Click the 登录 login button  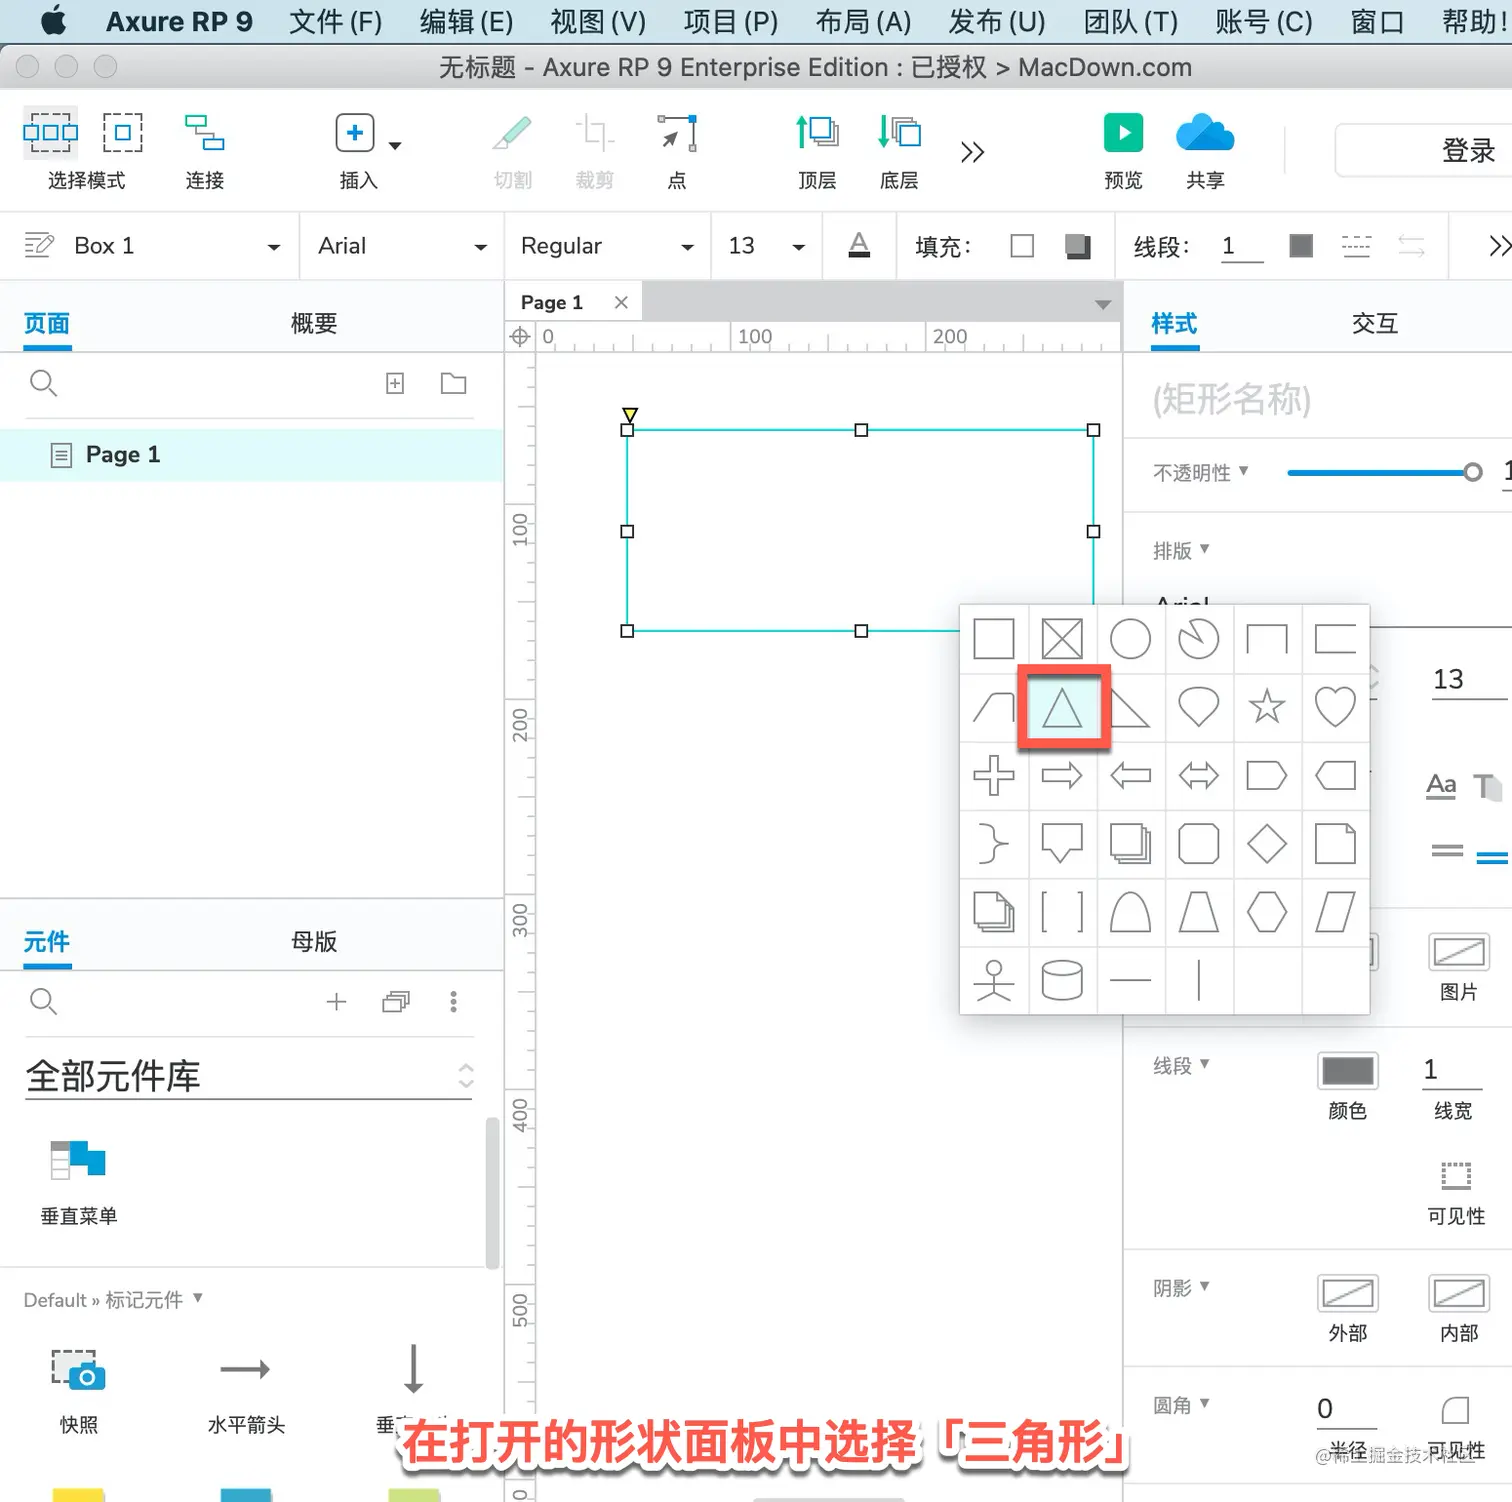(x=1424, y=150)
